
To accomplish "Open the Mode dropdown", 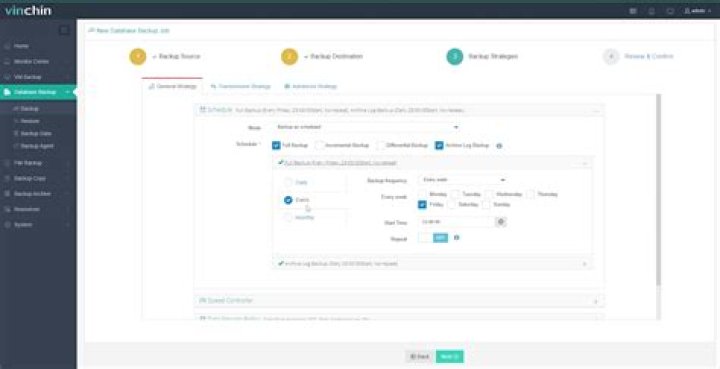I will tap(367, 127).
